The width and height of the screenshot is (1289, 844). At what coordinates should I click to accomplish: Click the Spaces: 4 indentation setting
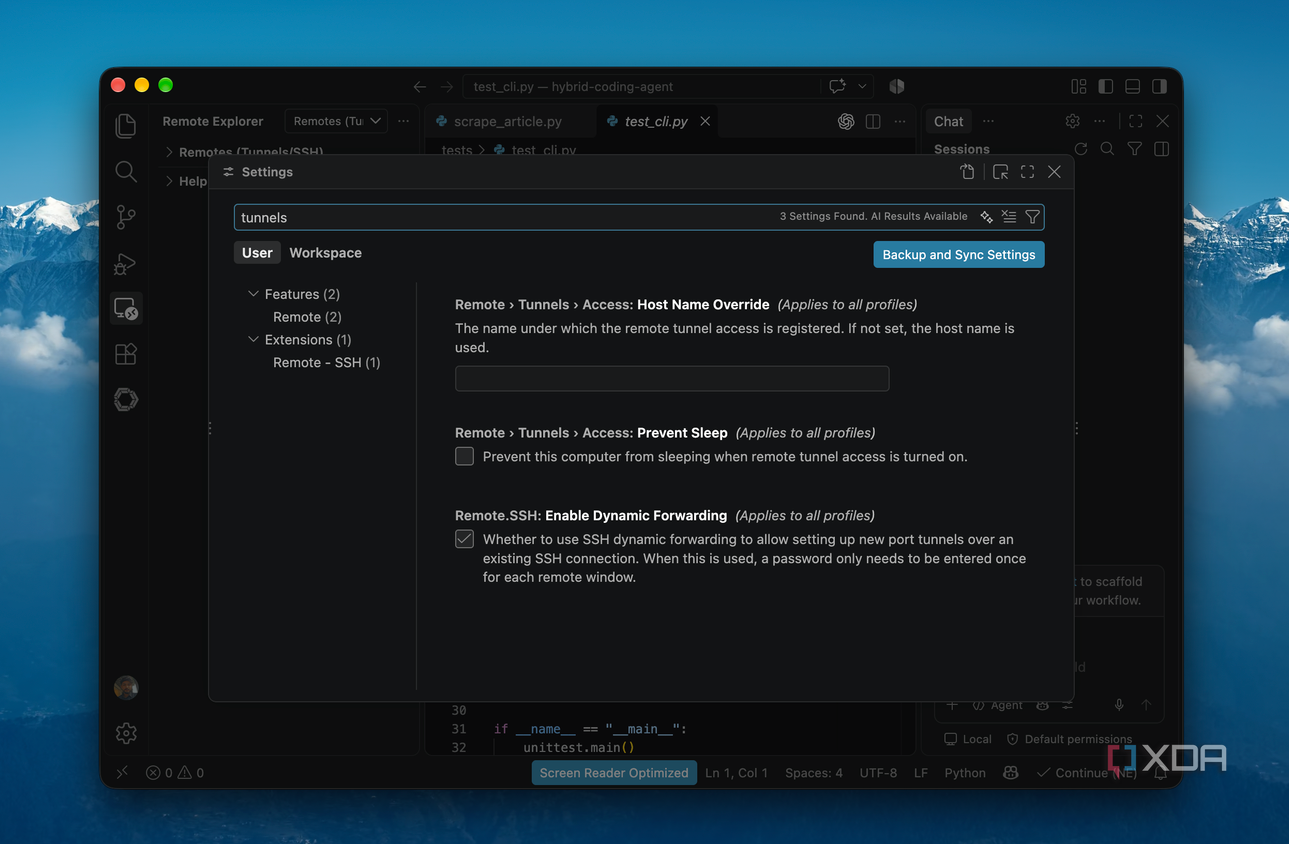pos(813,773)
